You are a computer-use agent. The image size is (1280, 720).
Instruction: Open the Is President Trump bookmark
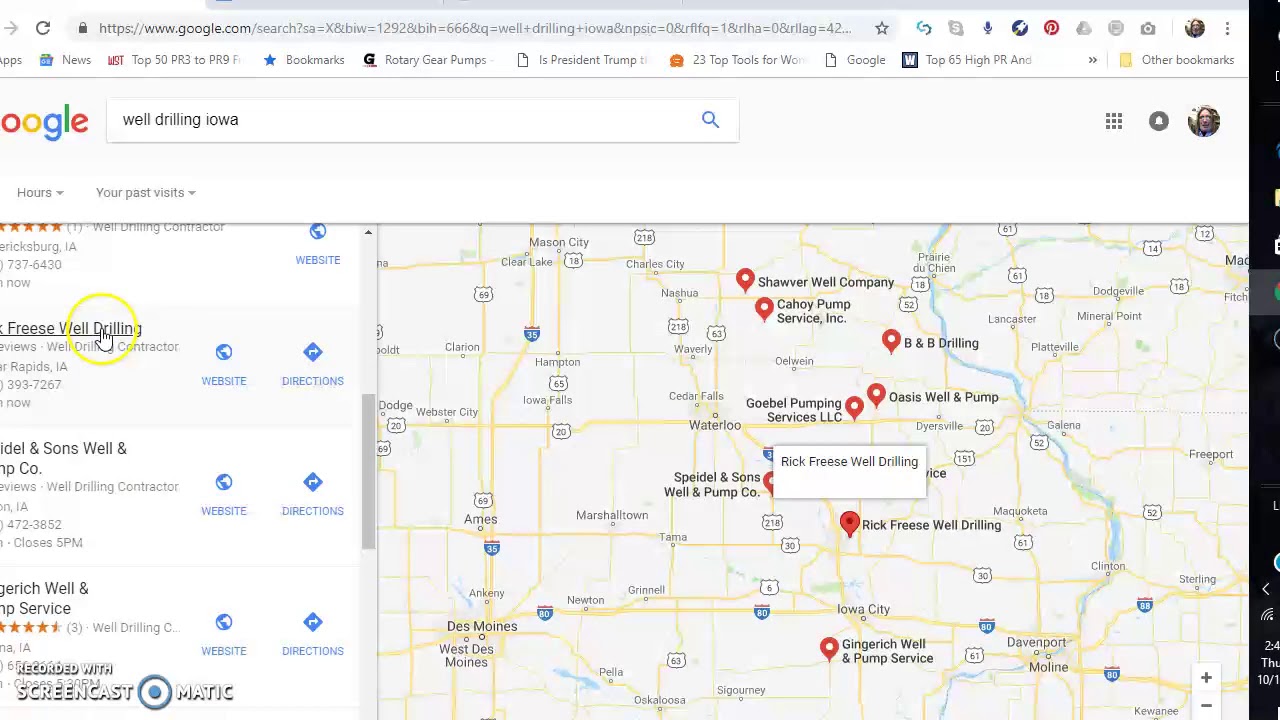click(x=581, y=60)
